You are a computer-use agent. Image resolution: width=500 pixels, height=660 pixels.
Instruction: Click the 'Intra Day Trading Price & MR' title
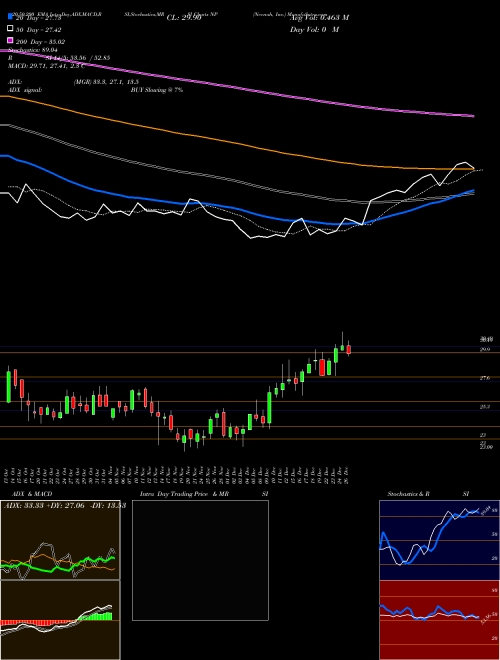click(x=184, y=494)
